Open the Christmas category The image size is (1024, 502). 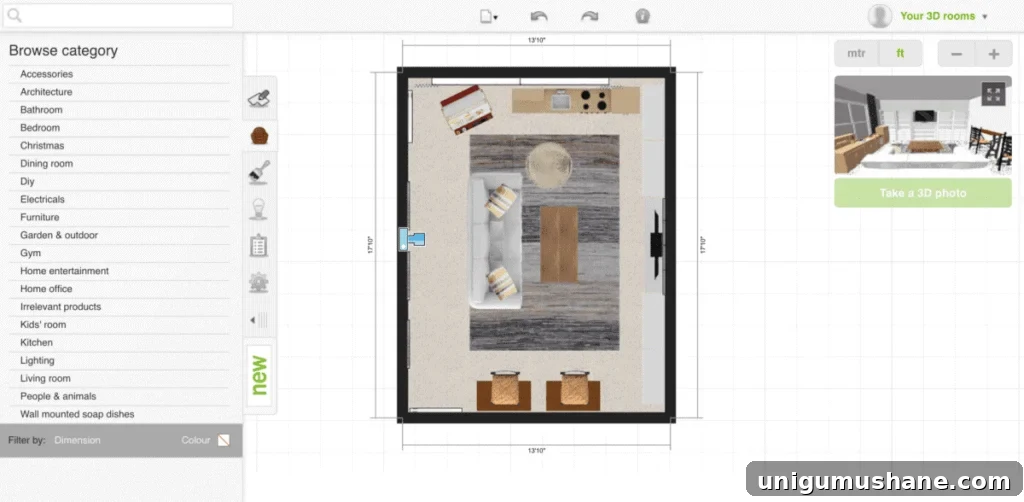[x=42, y=146]
